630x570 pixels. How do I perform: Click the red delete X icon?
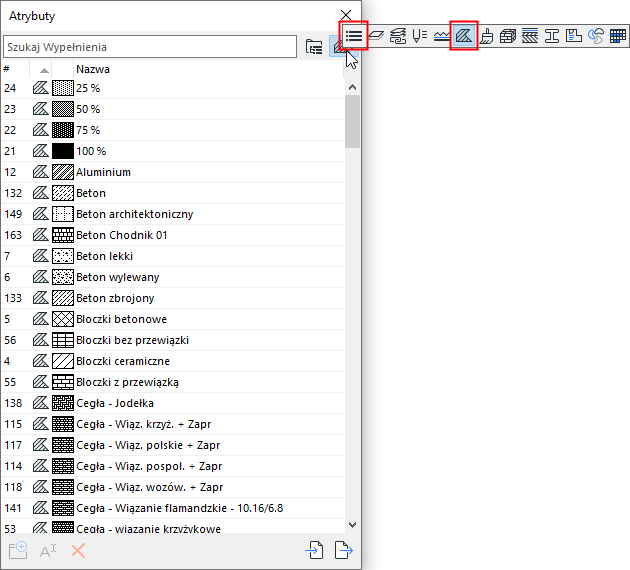tap(78, 551)
